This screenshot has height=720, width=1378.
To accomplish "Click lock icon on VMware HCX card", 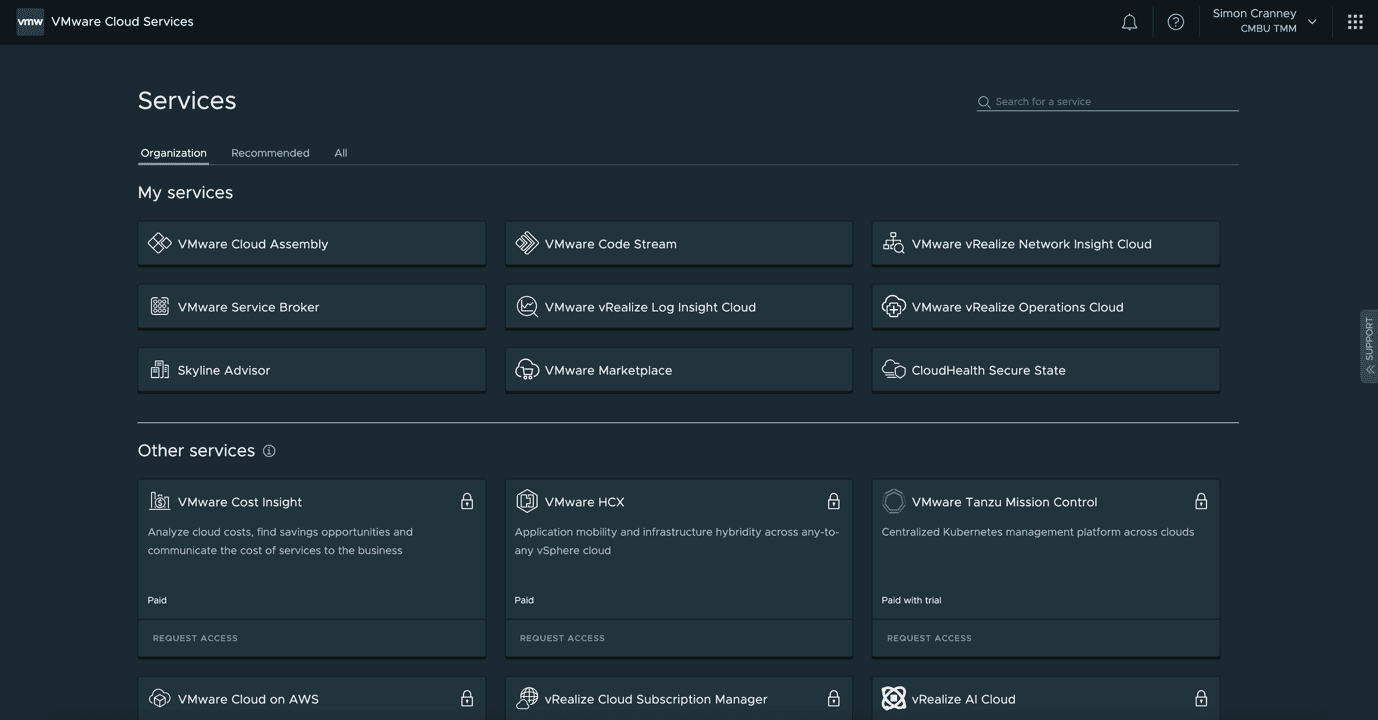I will tap(834, 501).
